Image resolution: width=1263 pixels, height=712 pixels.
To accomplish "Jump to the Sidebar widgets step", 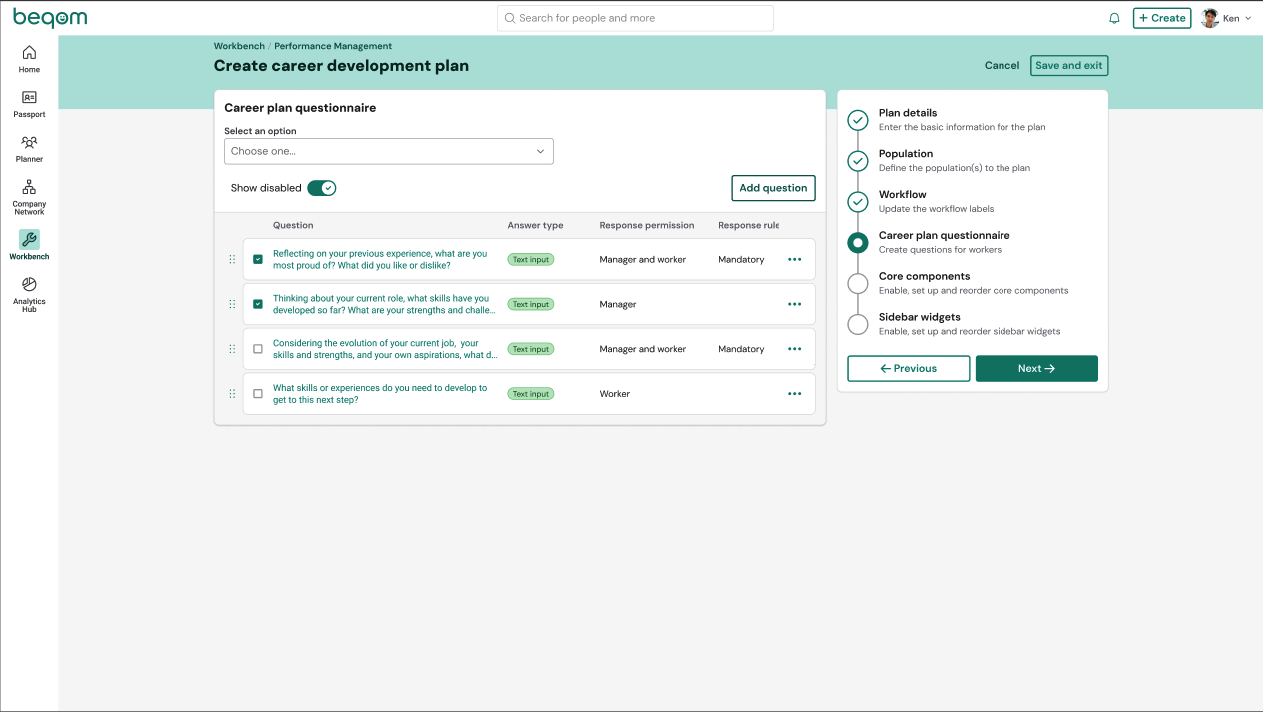I will click(x=919, y=317).
